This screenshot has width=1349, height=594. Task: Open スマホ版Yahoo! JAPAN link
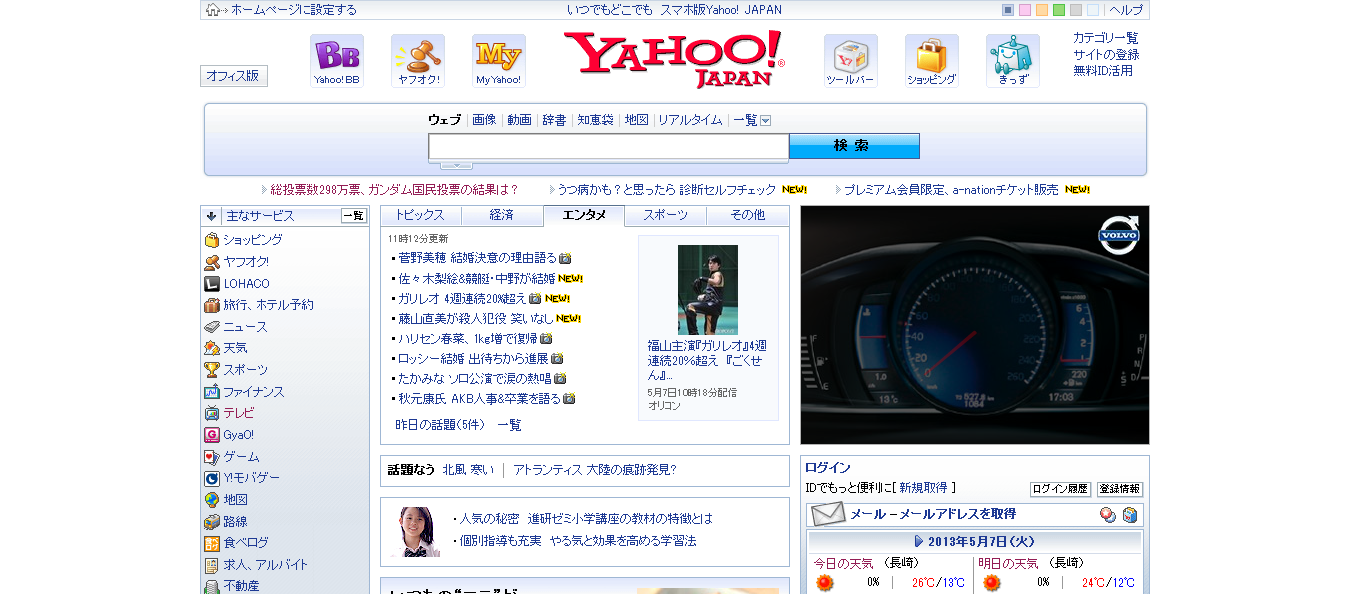click(x=721, y=10)
